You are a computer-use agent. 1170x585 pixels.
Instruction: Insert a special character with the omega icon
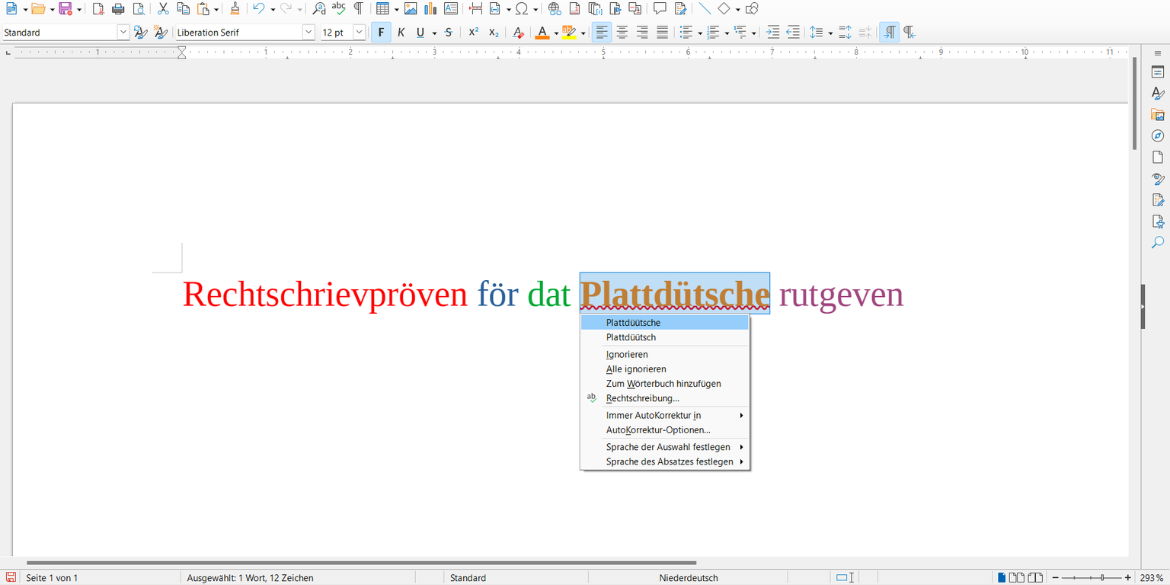coord(523,8)
